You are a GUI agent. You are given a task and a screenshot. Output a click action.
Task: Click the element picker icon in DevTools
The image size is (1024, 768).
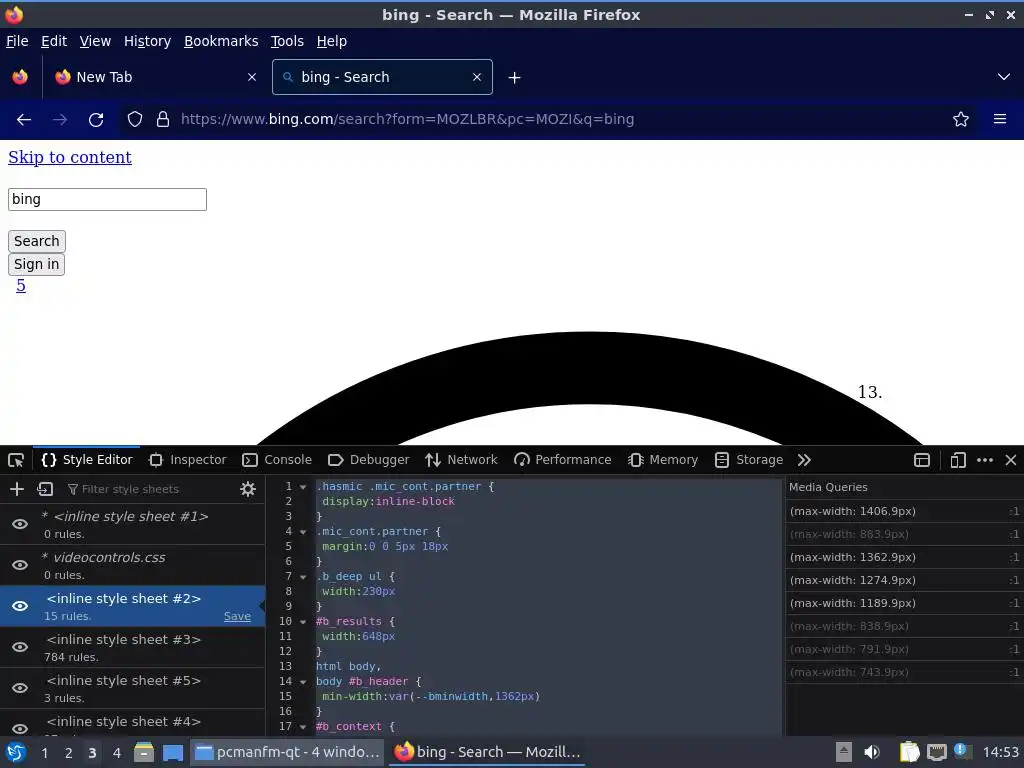(16, 460)
